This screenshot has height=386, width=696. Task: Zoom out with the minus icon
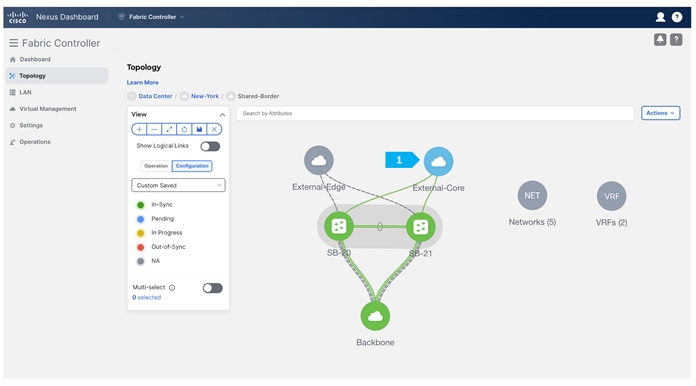pyautogui.click(x=154, y=129)
